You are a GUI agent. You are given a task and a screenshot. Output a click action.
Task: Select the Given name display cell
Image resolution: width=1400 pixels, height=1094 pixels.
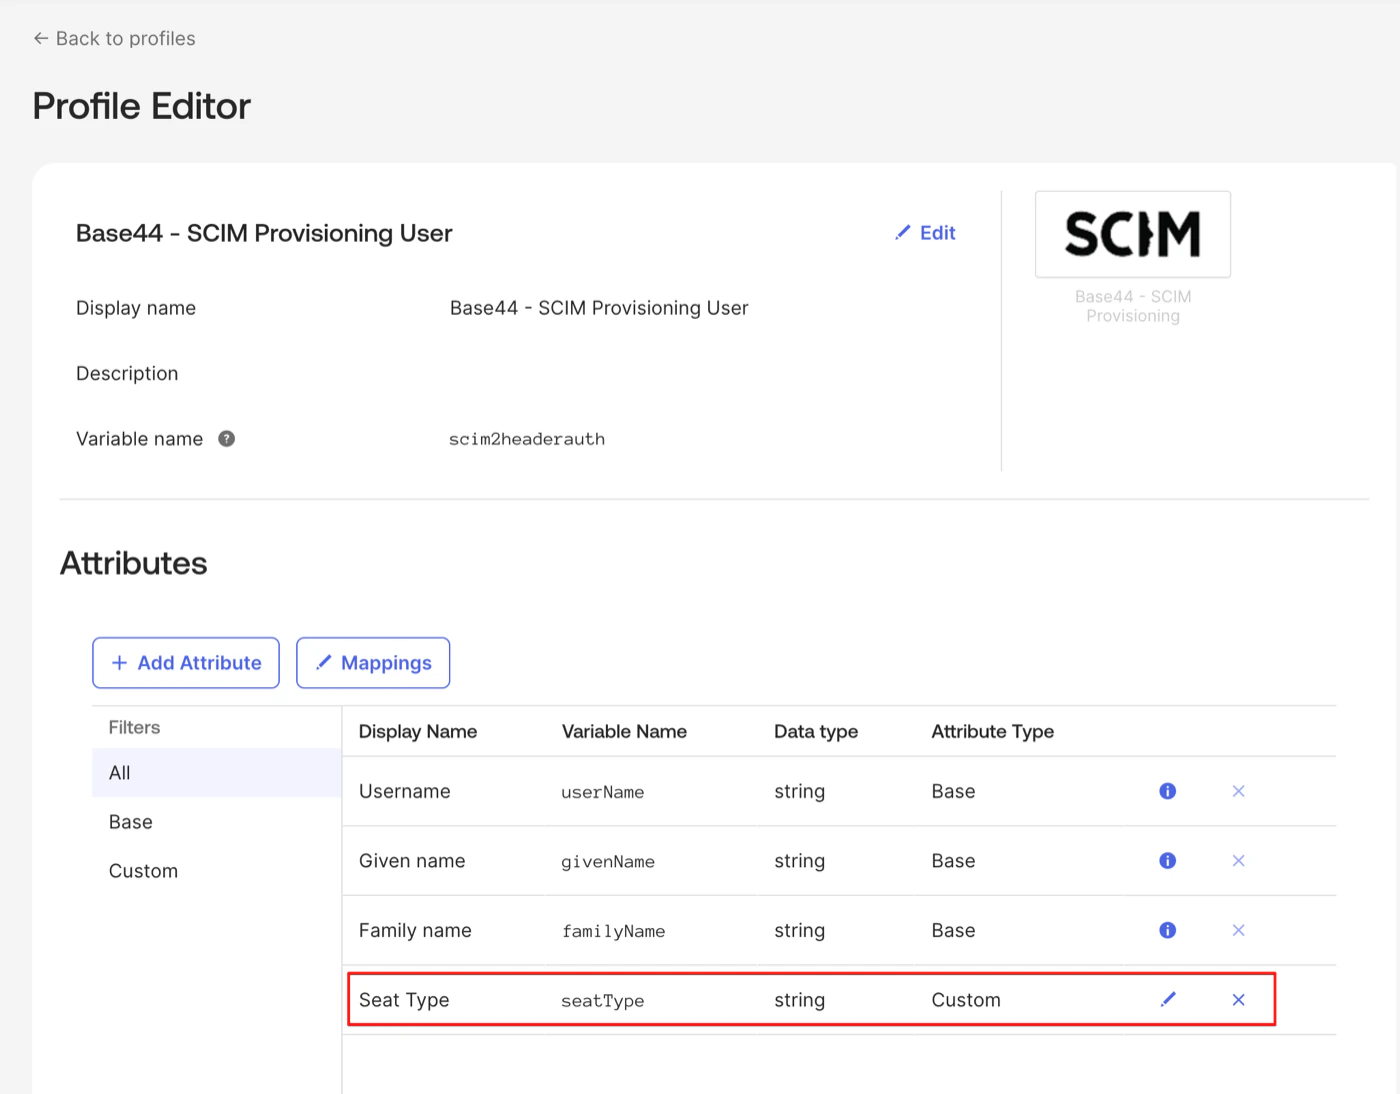[412, 861]
